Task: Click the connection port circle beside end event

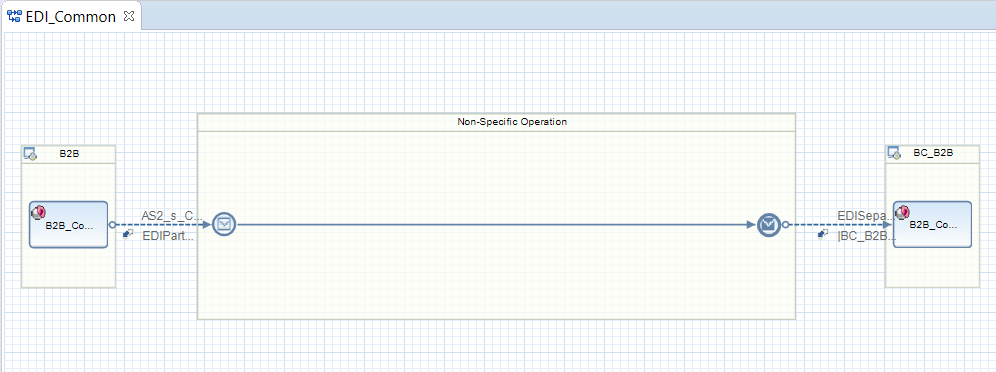Action: (785, 224)
